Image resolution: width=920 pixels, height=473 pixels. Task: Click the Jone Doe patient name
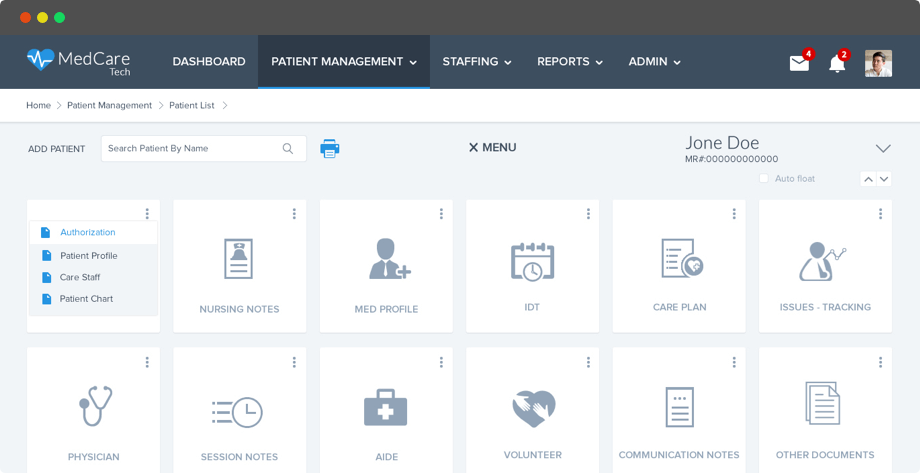pyautogui.click(x=722, y=143)
